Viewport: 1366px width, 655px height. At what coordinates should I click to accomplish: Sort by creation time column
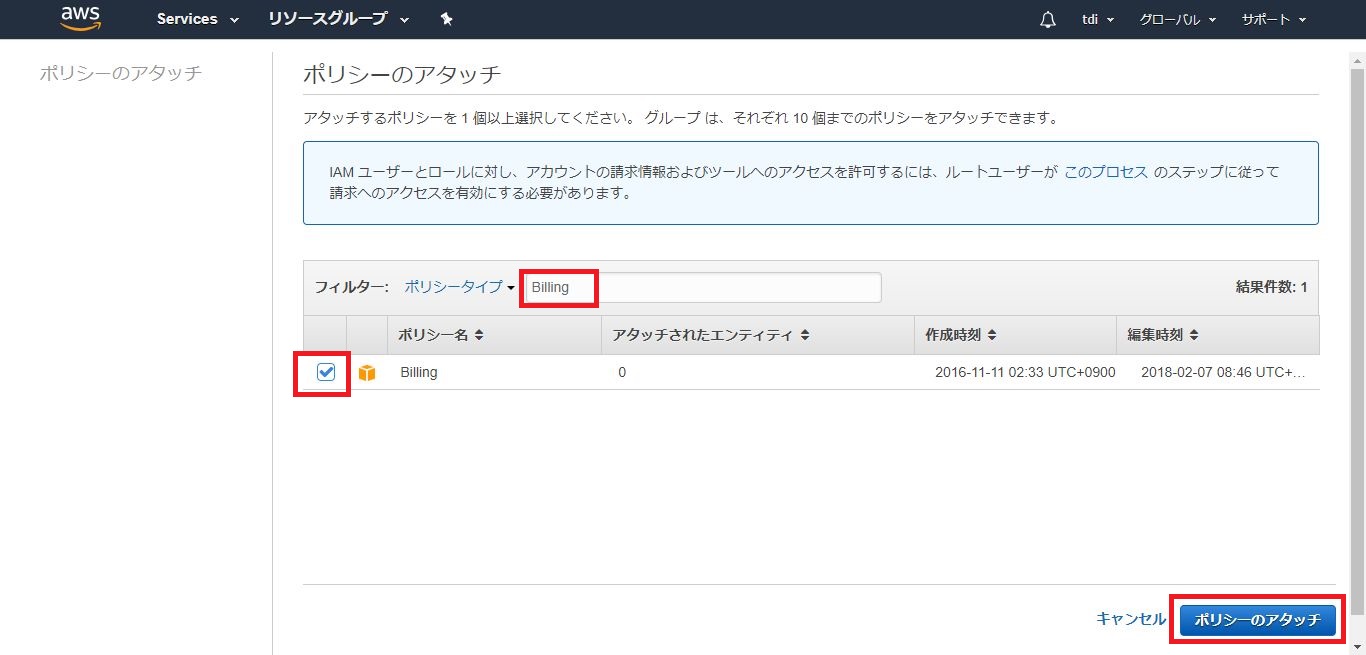click(991, 336)
